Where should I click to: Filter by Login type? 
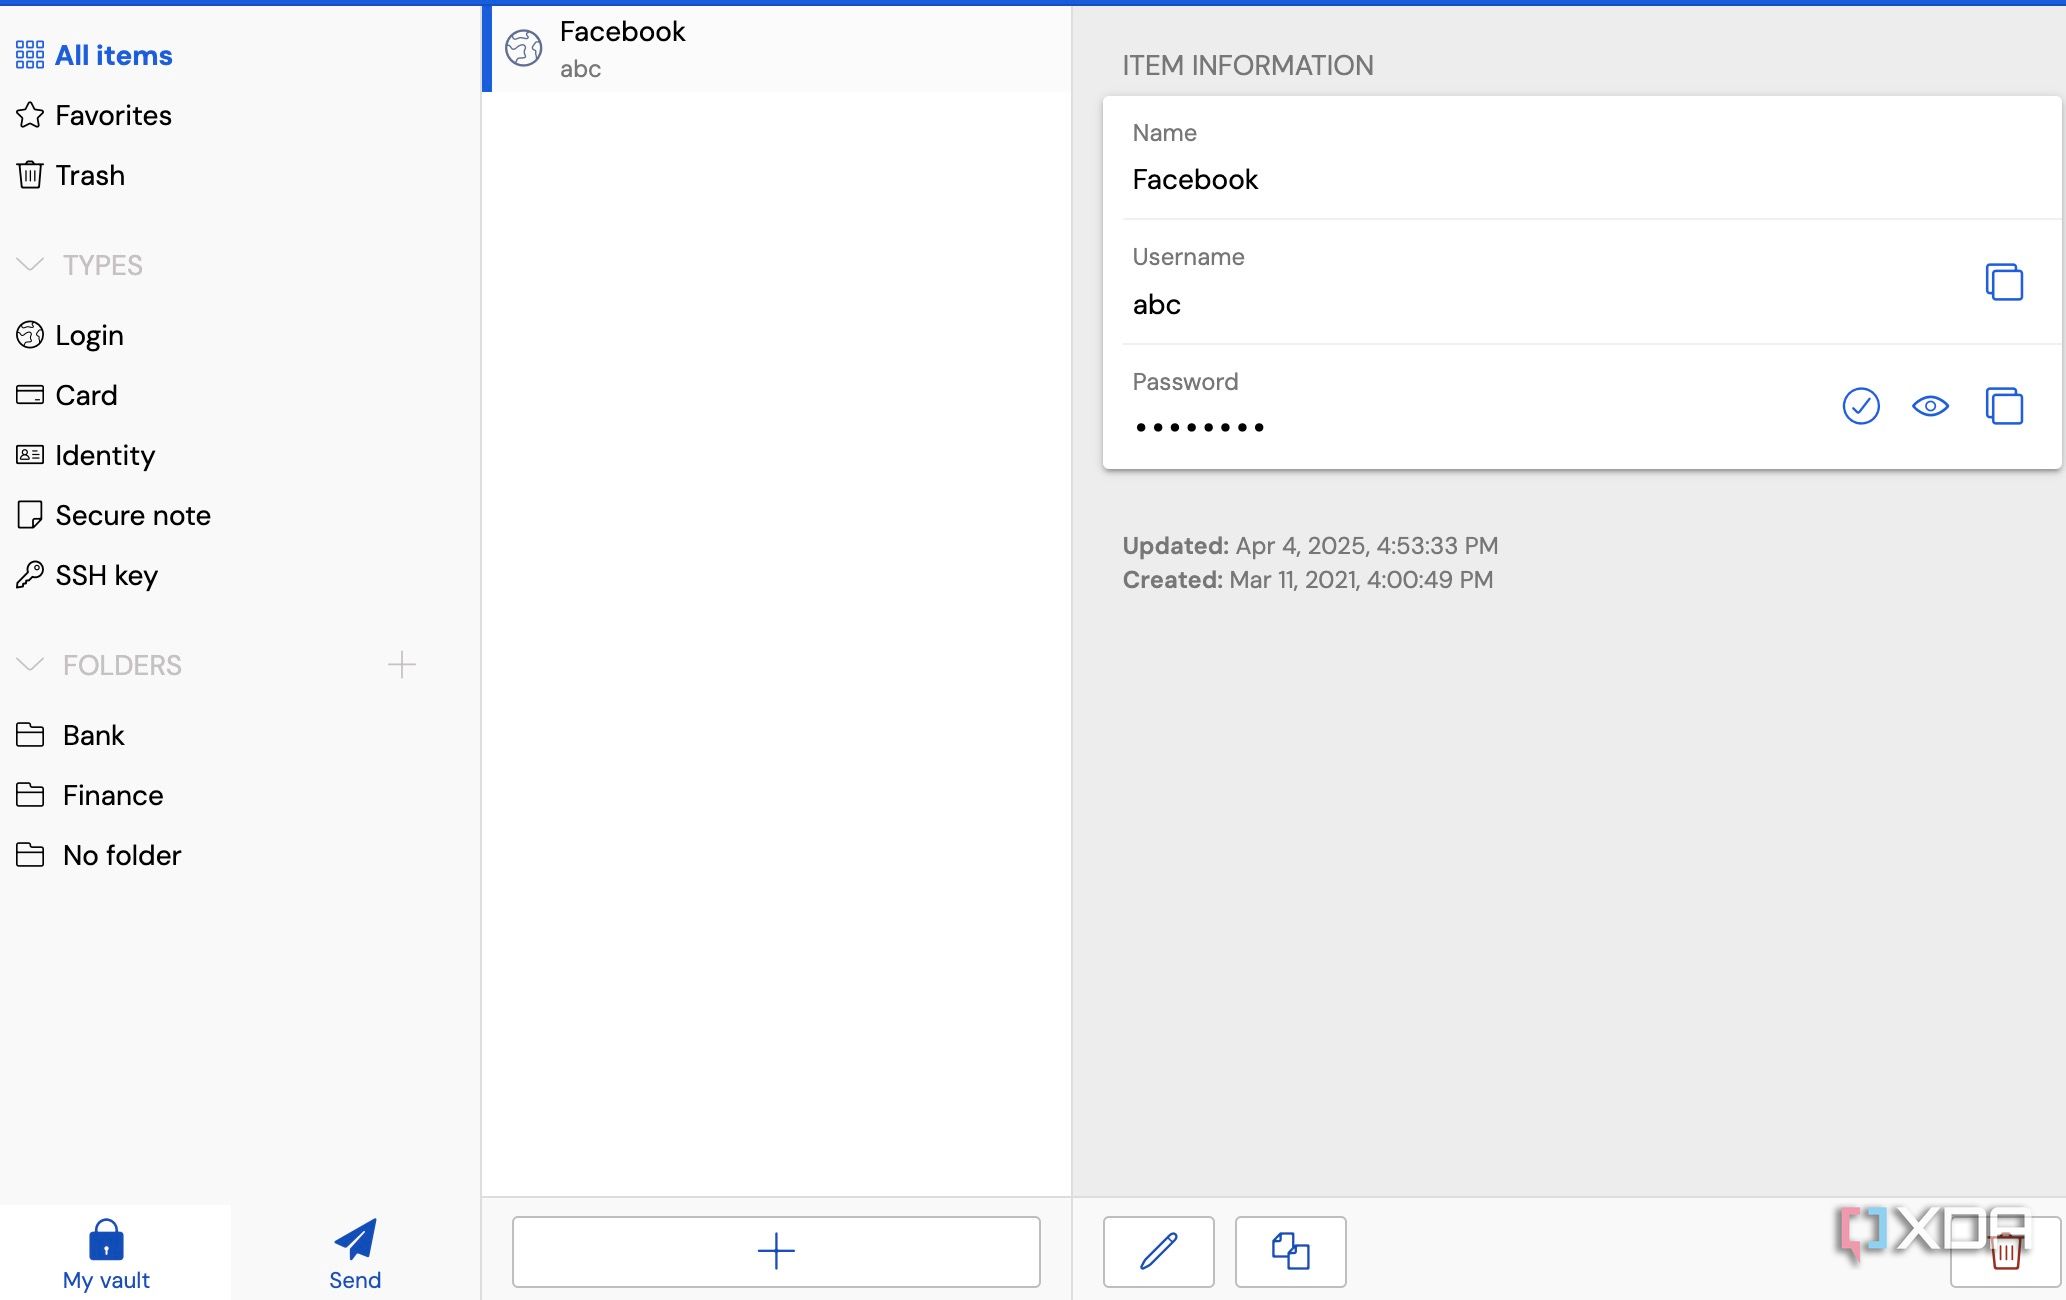point(89,335)
